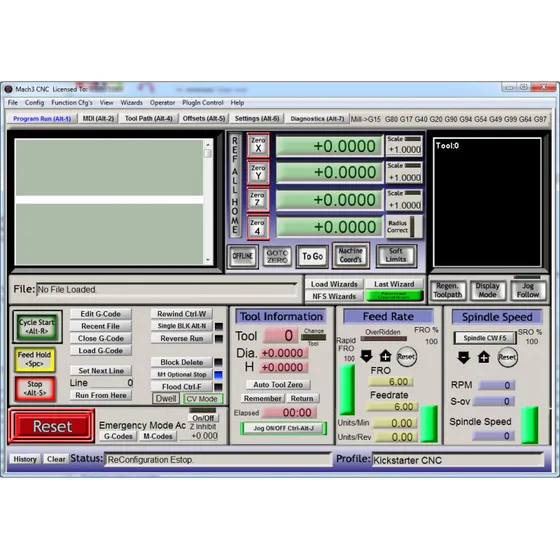This screenshot has width=560, height=560.
Task: Click the large red Reset button
Action: coord(52,426)
